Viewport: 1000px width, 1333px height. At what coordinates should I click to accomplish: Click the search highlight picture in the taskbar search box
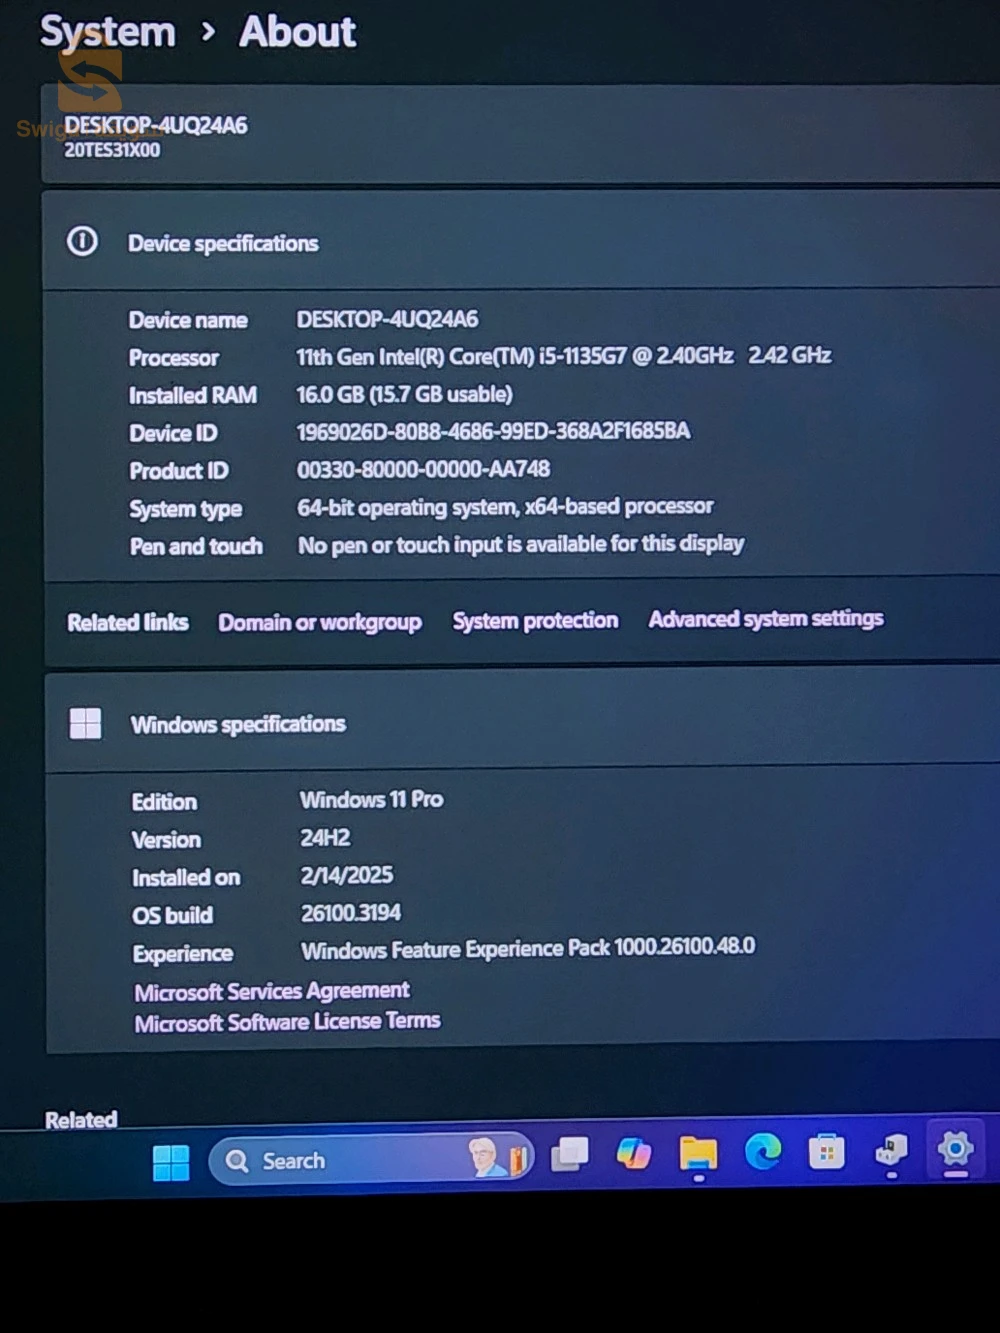(x=497, y=1157)
